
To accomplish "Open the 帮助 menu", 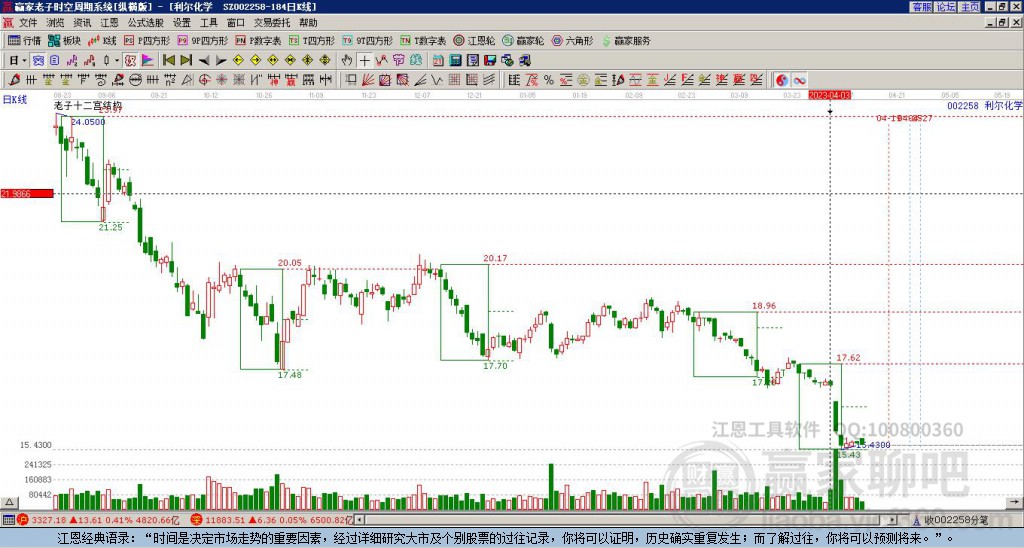I will [x=308, y=23].
